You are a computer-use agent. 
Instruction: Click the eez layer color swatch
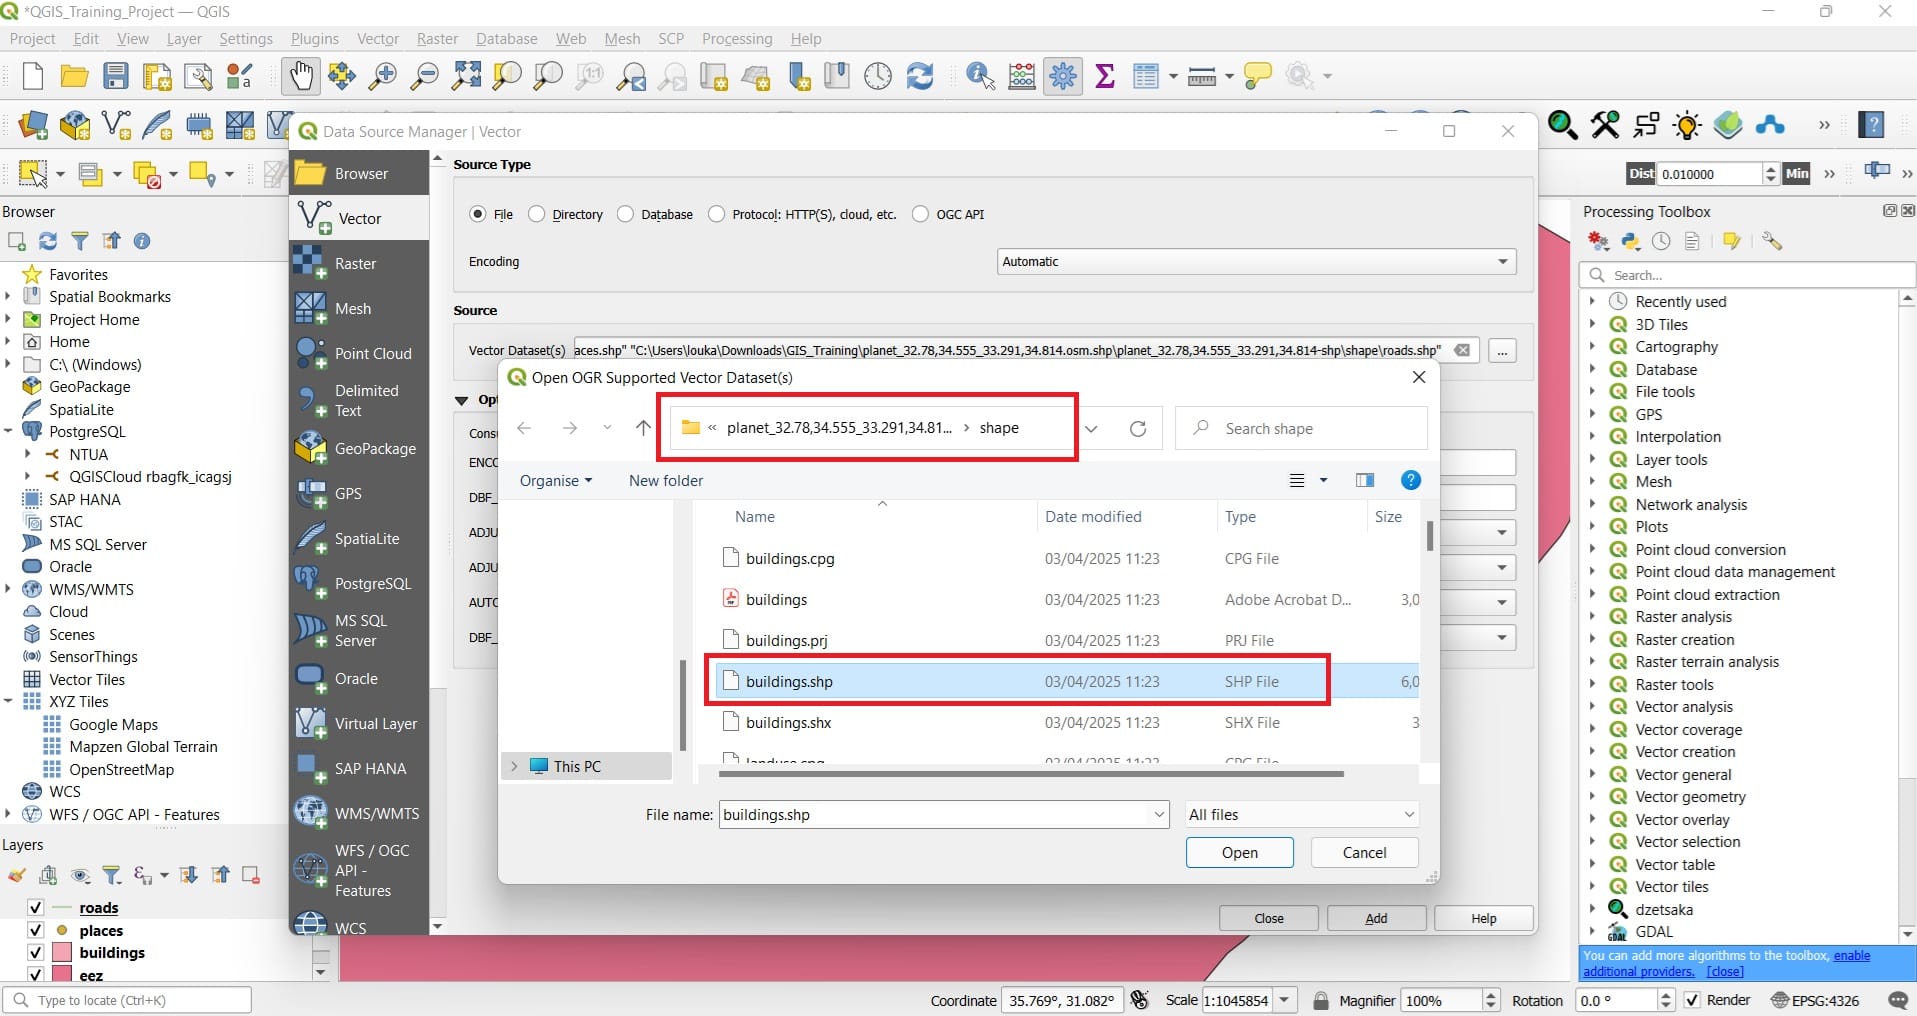click(62, 974)
